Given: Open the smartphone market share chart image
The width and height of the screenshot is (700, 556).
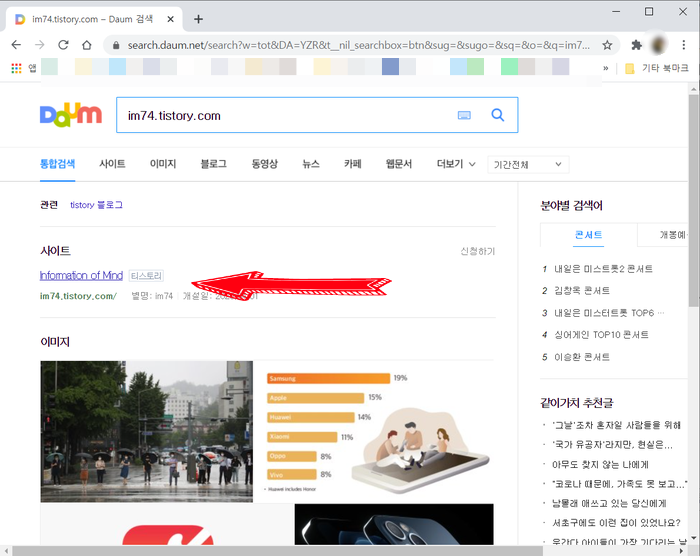Looking at the screenshot, I should [374, 431].
